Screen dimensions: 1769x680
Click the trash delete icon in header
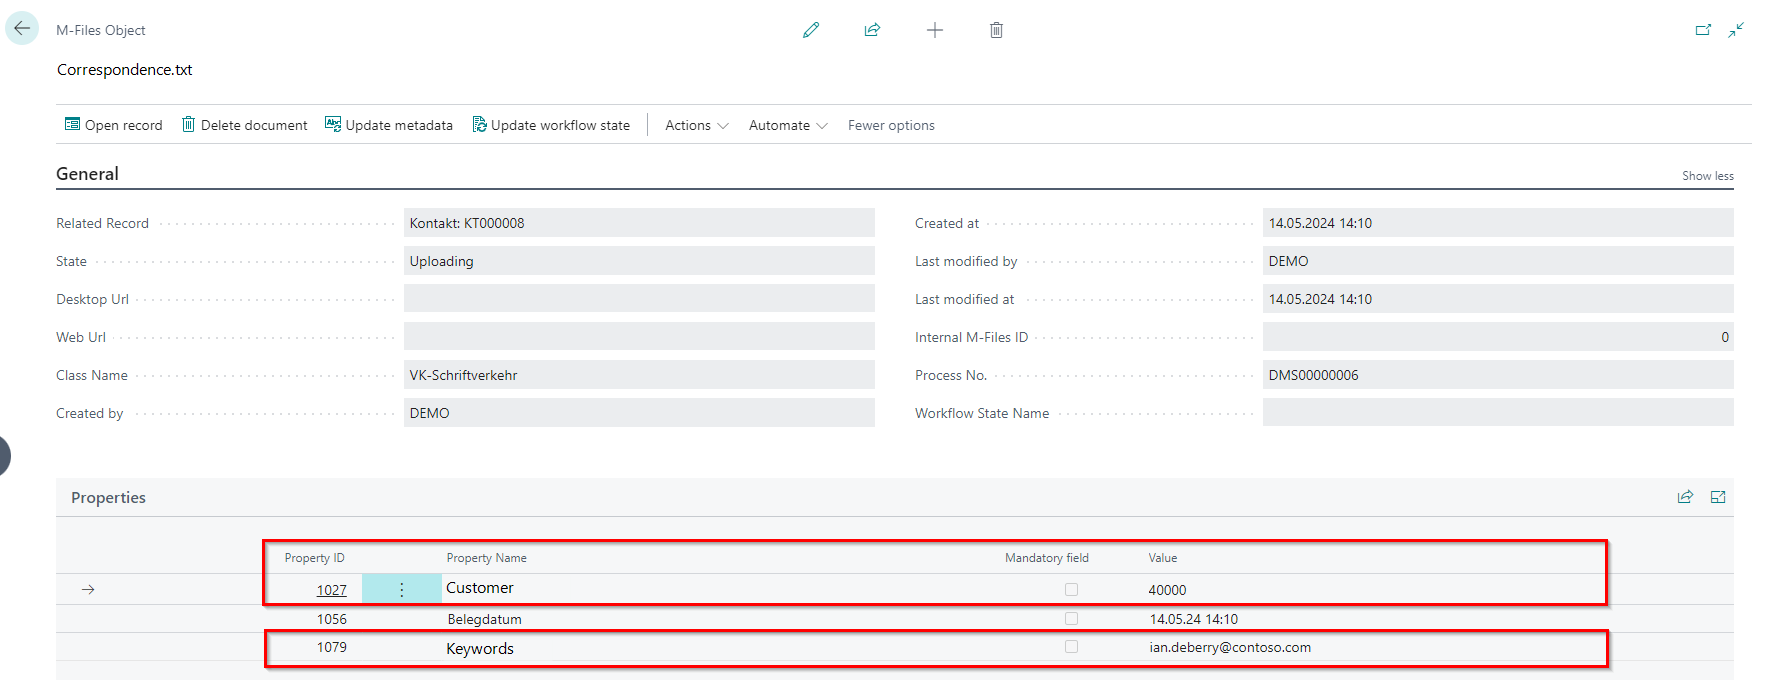pos(996,30)
